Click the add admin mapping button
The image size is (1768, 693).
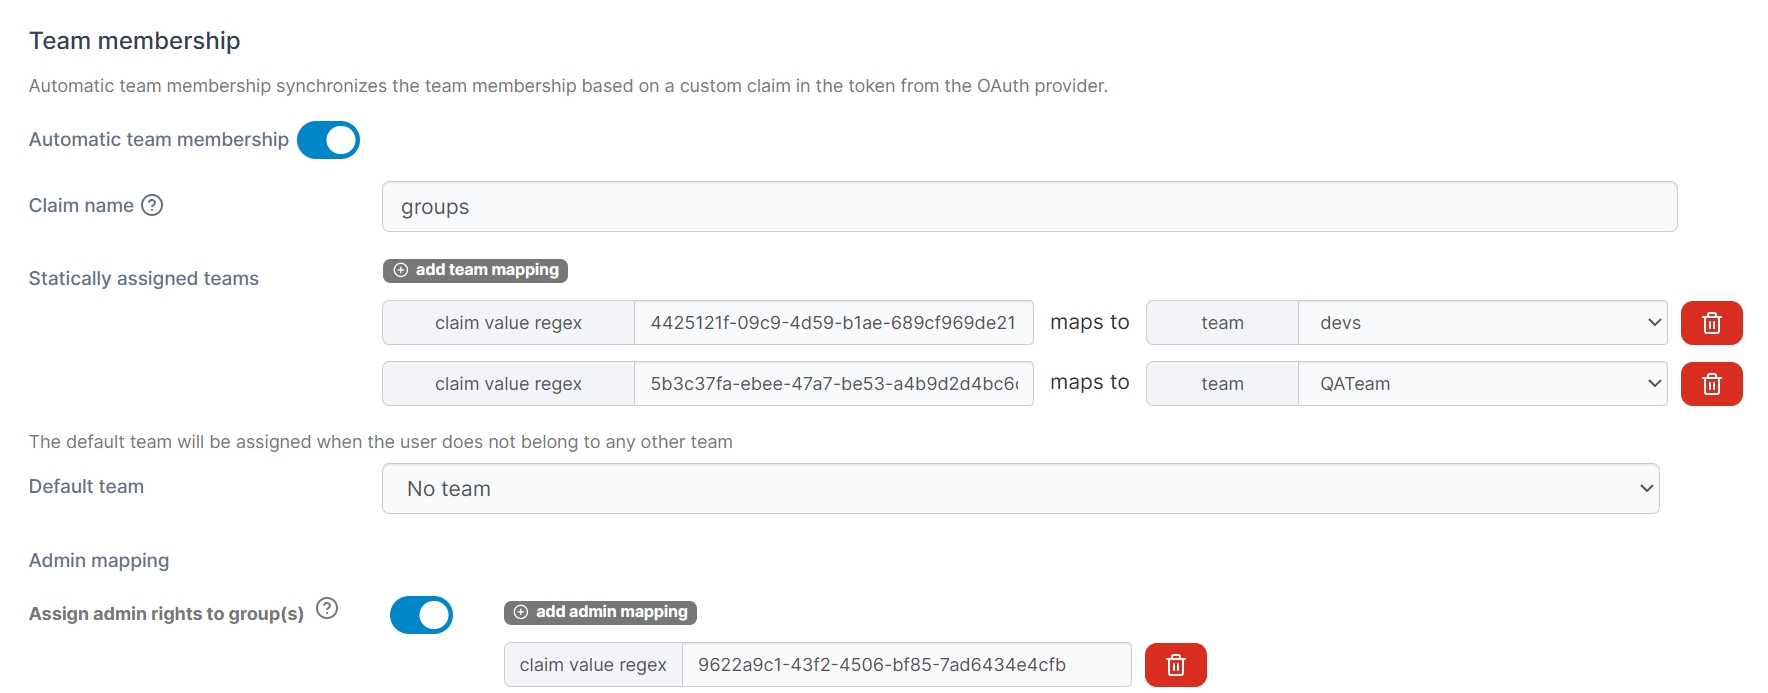coord(600,612)
